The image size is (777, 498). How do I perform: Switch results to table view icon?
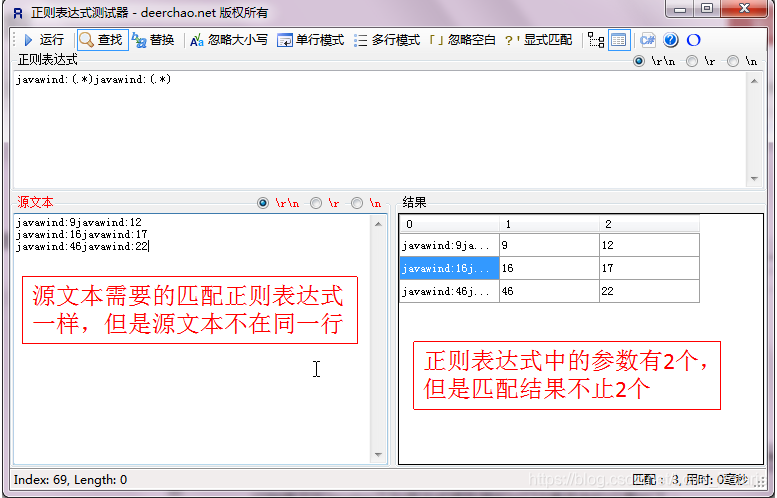pyautogui.click(x=619, y=40)
